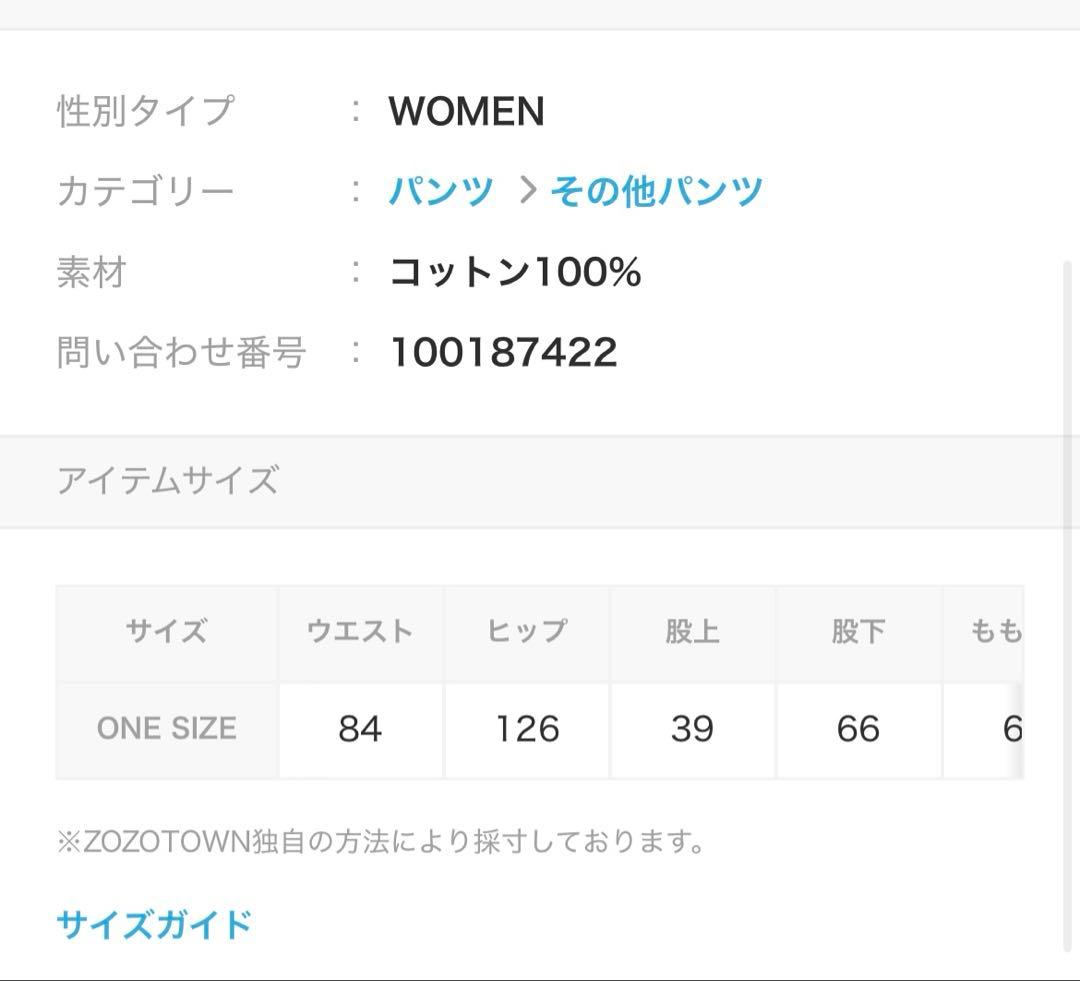
Task: Click the コットン100% material text
Action: (x=514, y=272)
